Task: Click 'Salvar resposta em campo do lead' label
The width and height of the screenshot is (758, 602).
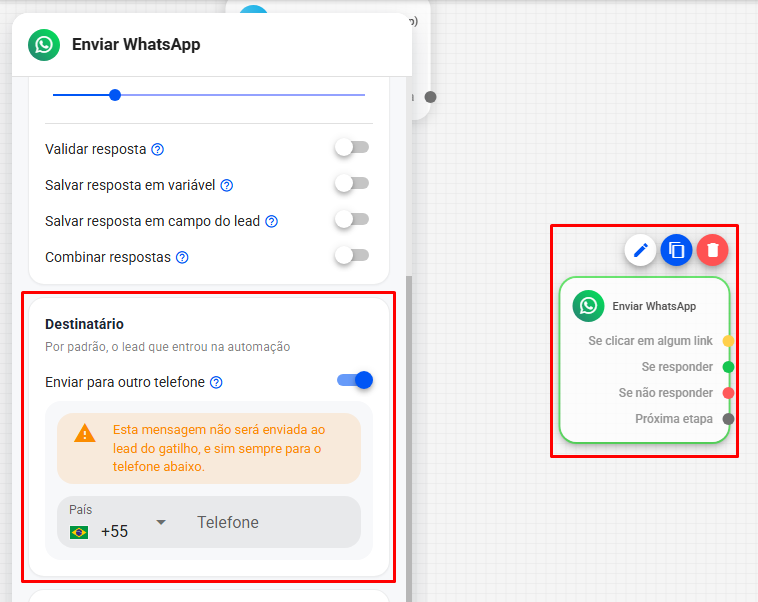Action: click(x=152, y=221)
